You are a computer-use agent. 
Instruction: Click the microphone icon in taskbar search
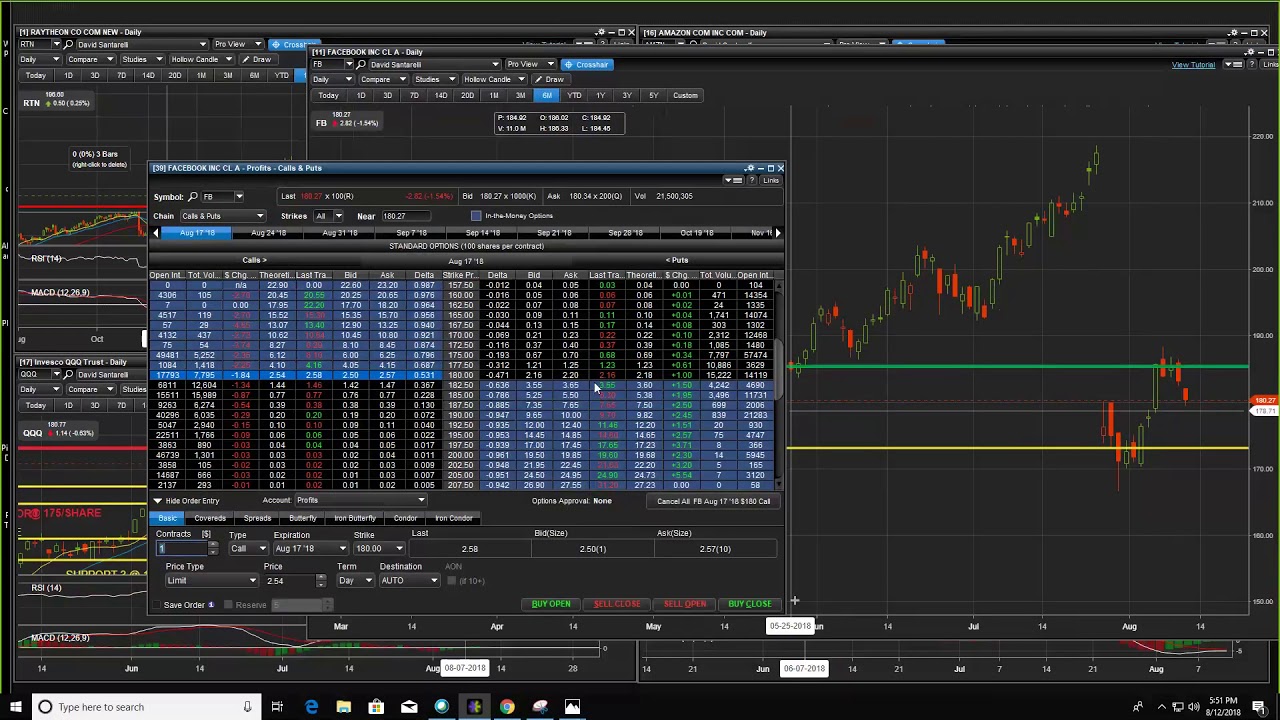click(x=247, y=707)
